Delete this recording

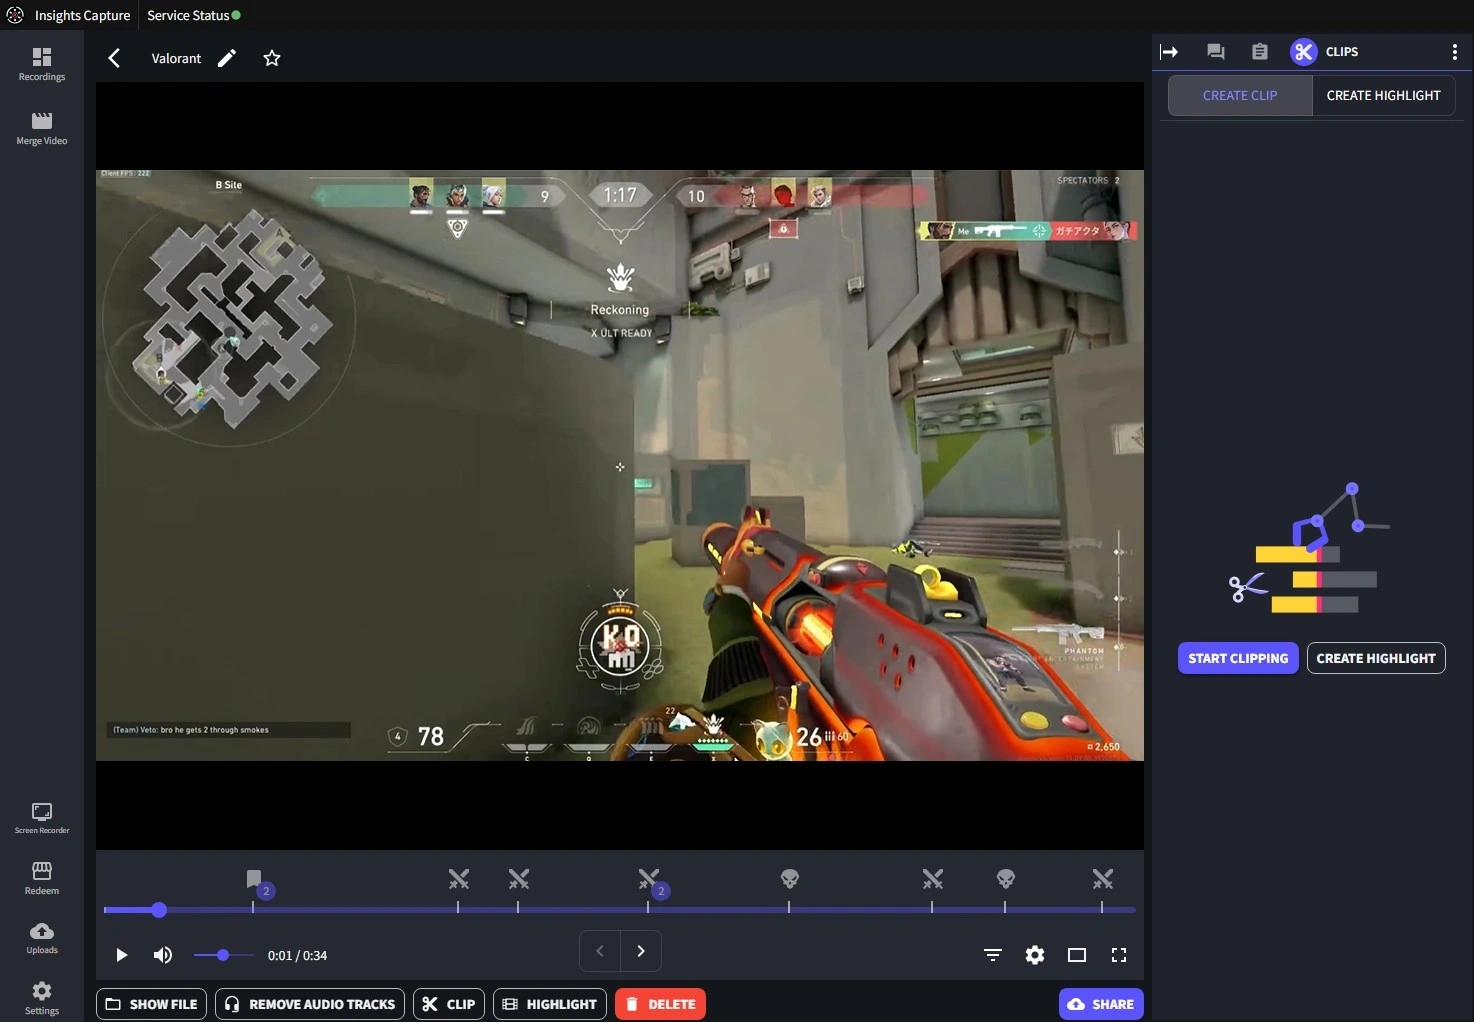coord(661,1004)
